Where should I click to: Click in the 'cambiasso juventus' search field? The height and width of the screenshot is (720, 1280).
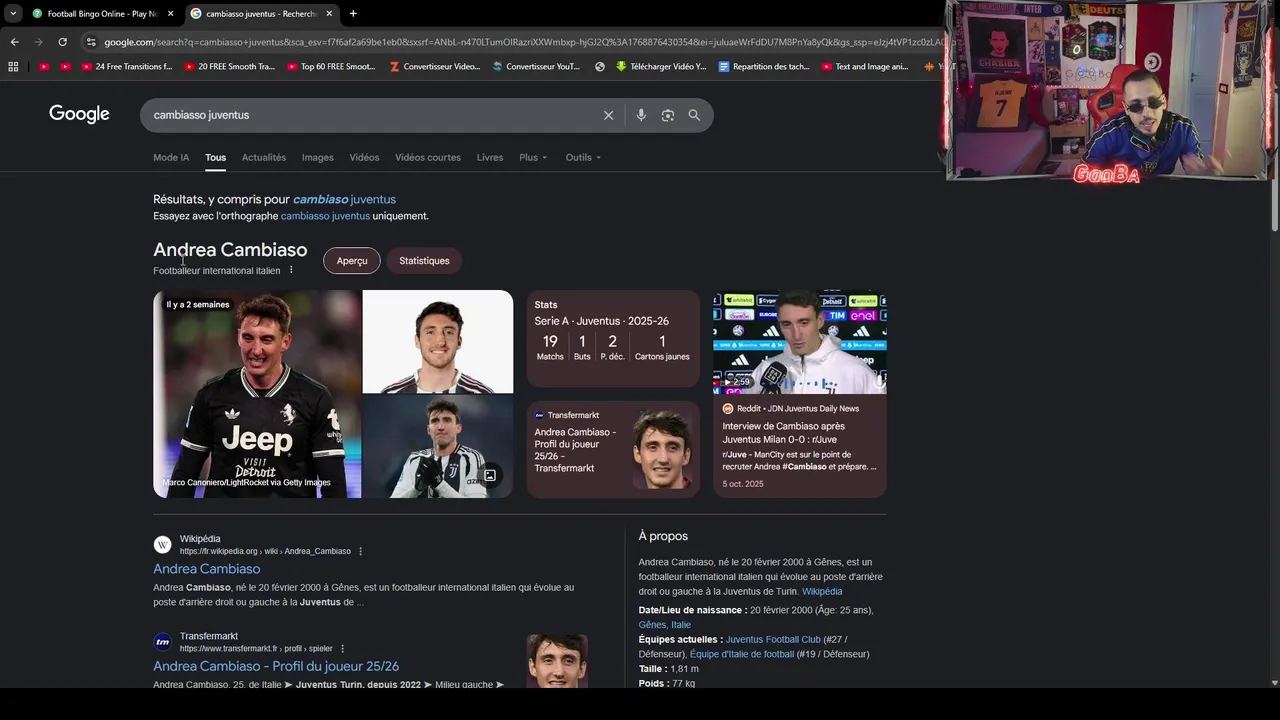coord(370,115)
